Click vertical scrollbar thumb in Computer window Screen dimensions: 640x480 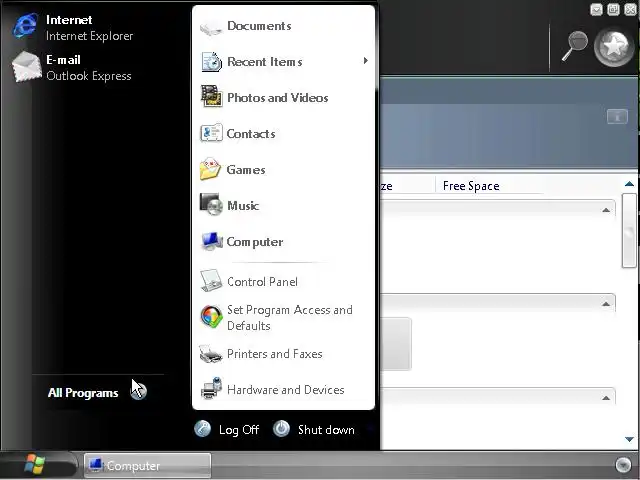tap(629, 231)
